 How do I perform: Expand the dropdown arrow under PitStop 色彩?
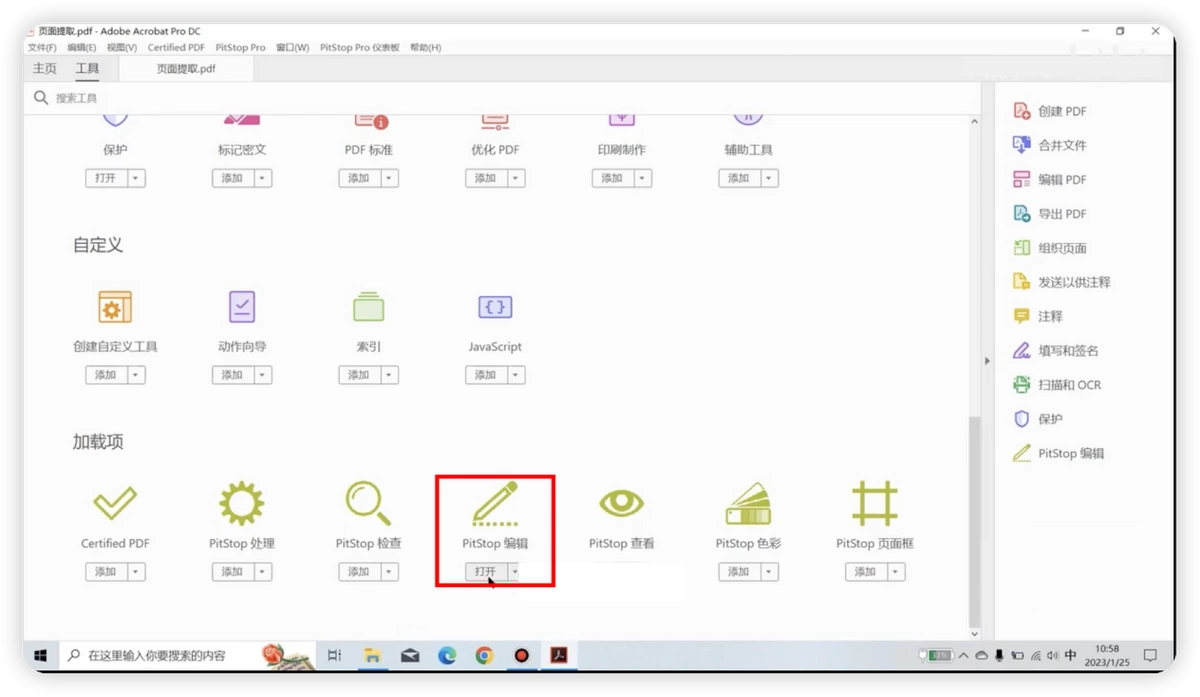tap(769, 572)
